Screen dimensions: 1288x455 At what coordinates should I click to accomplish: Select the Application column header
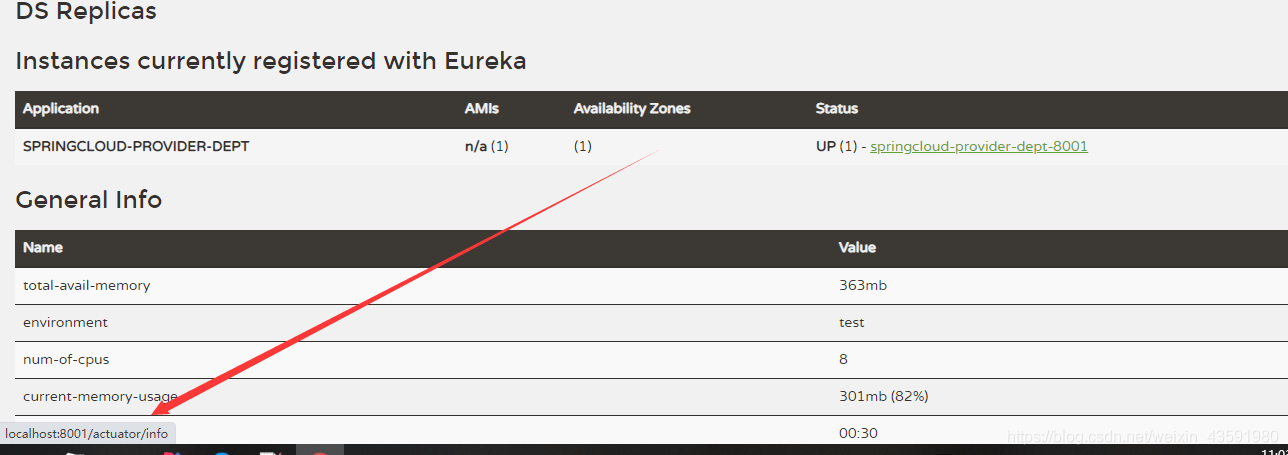pos(61,108)
